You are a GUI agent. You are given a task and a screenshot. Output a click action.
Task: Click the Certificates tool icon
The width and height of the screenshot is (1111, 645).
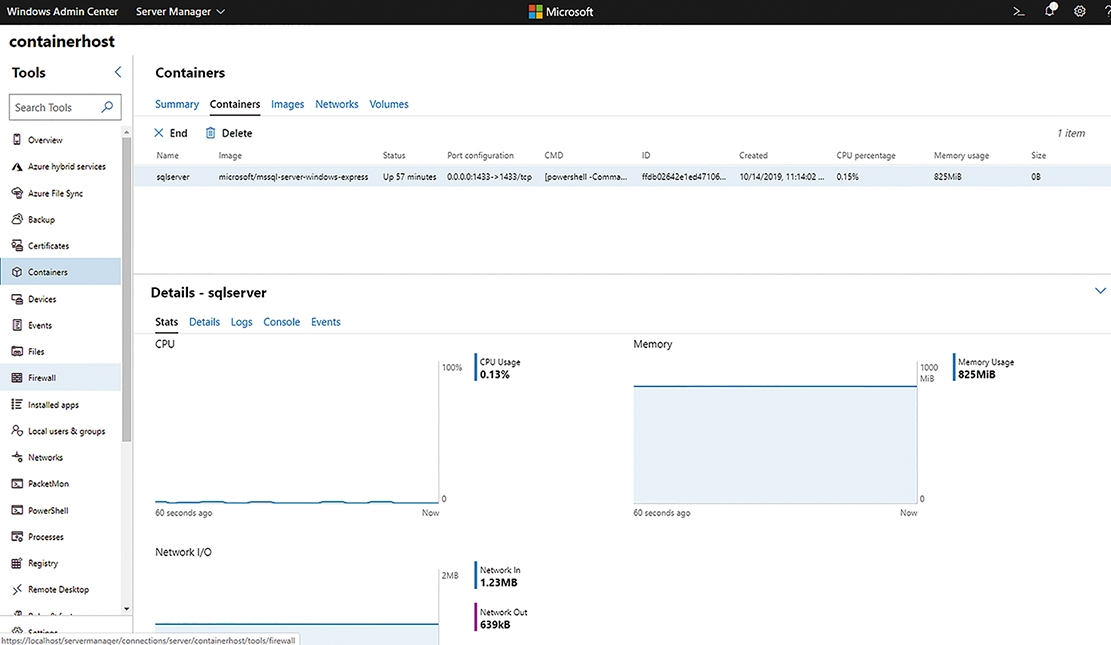coord(17,245)
